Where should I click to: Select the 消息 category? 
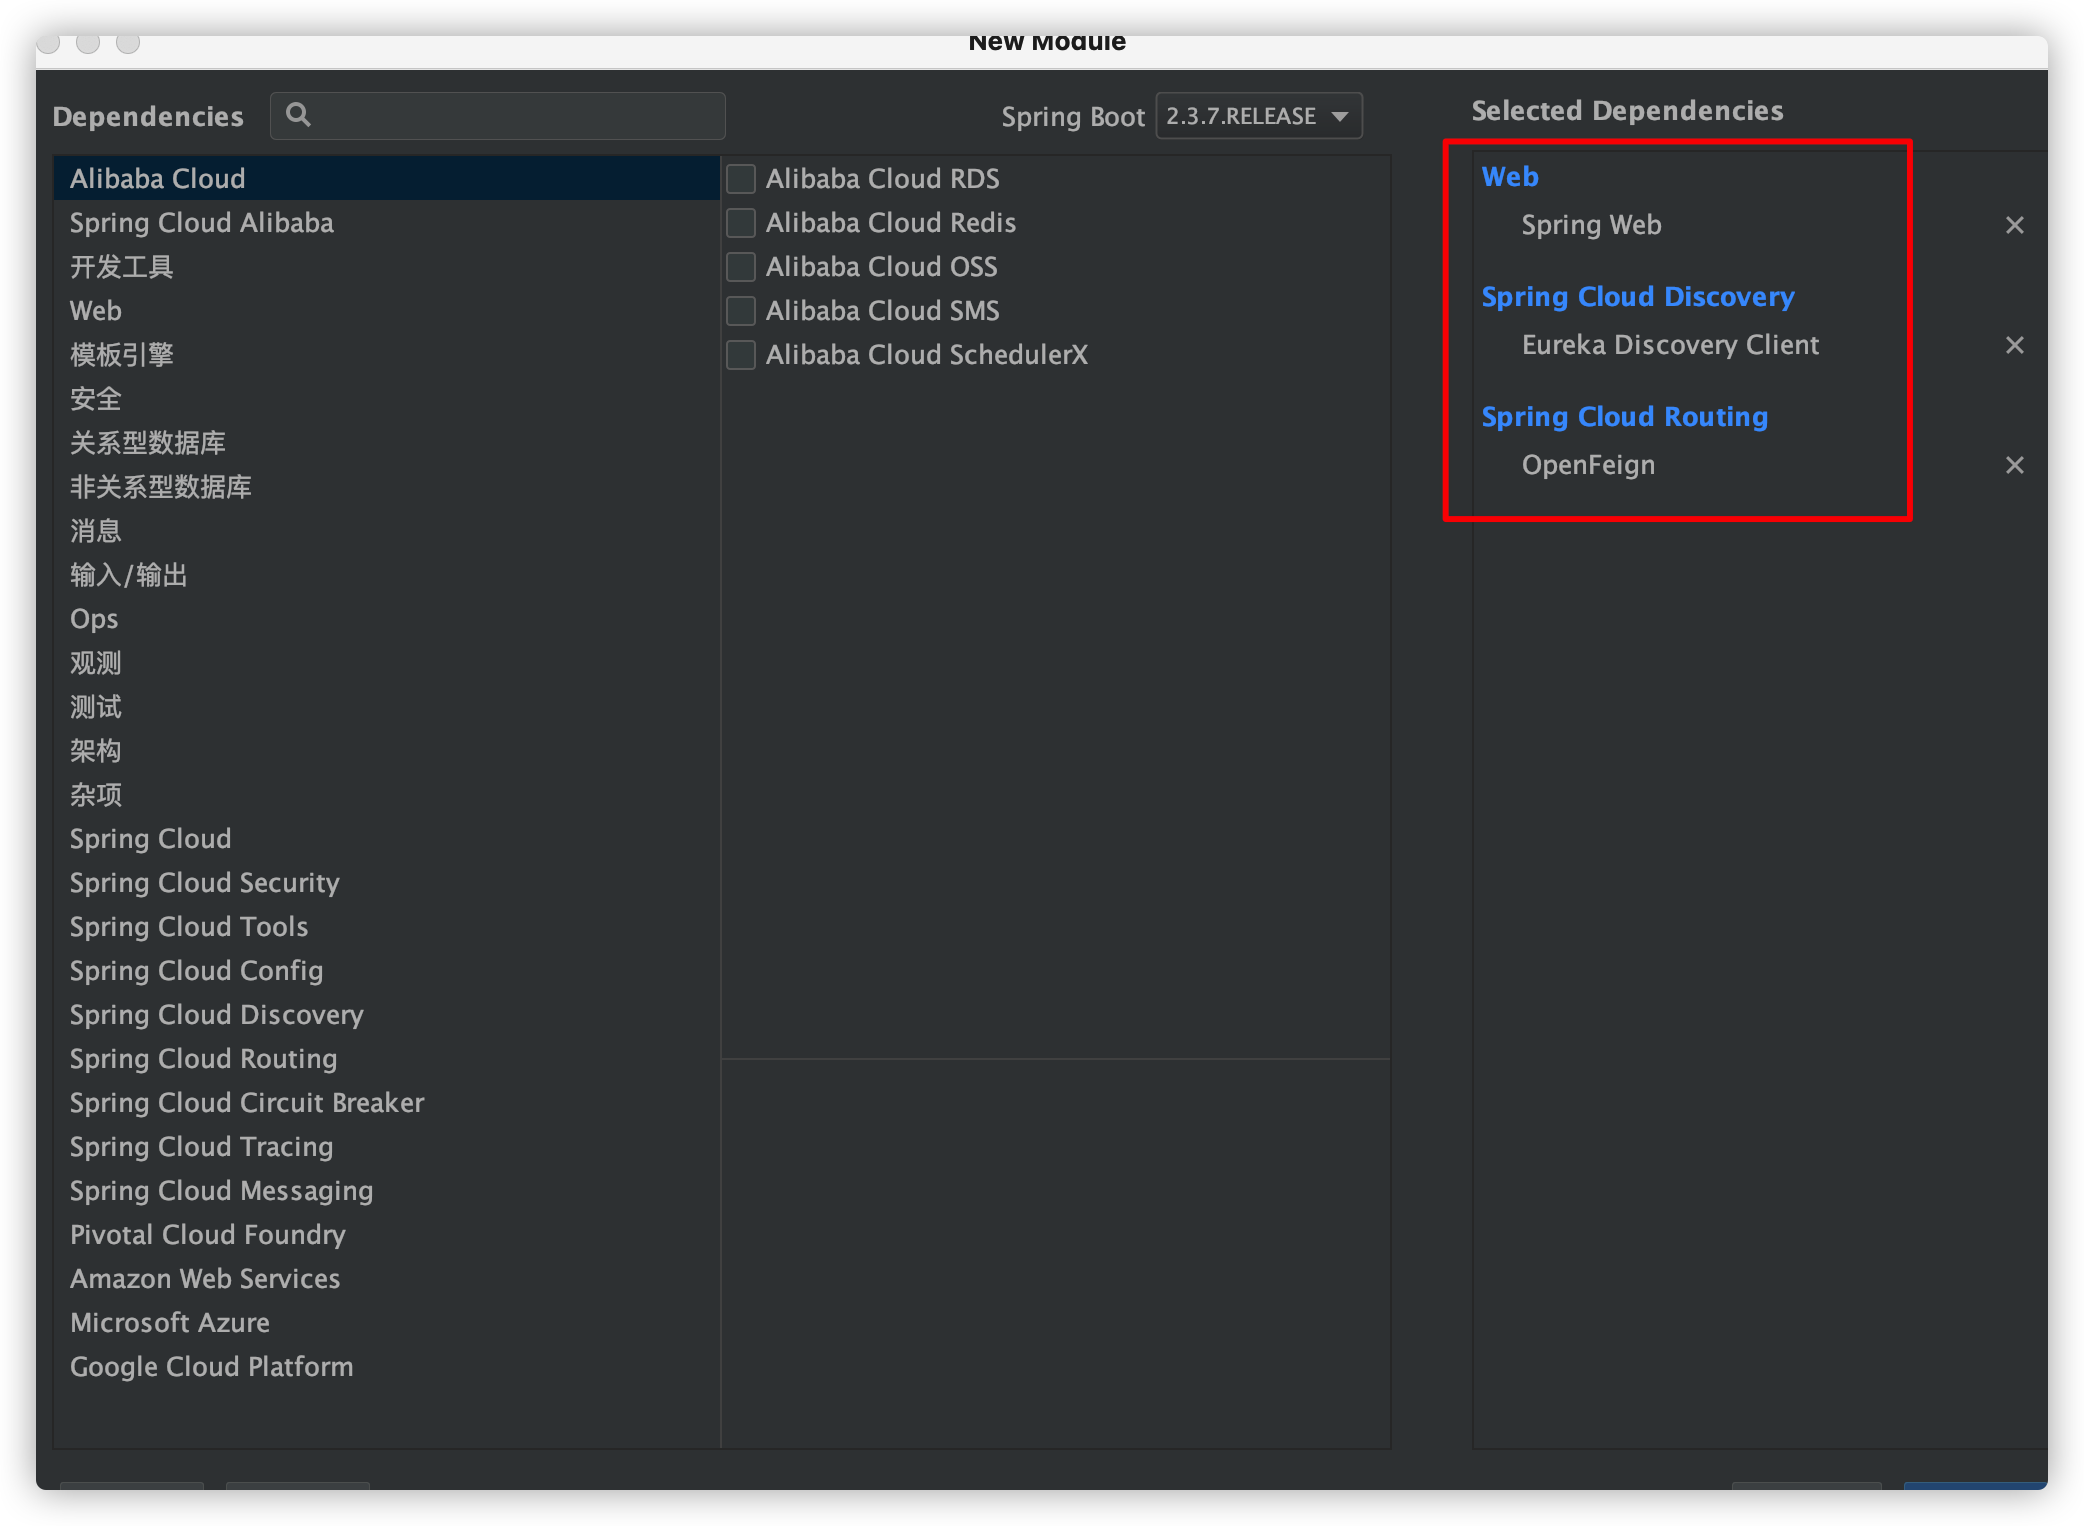tap(386, 531)
